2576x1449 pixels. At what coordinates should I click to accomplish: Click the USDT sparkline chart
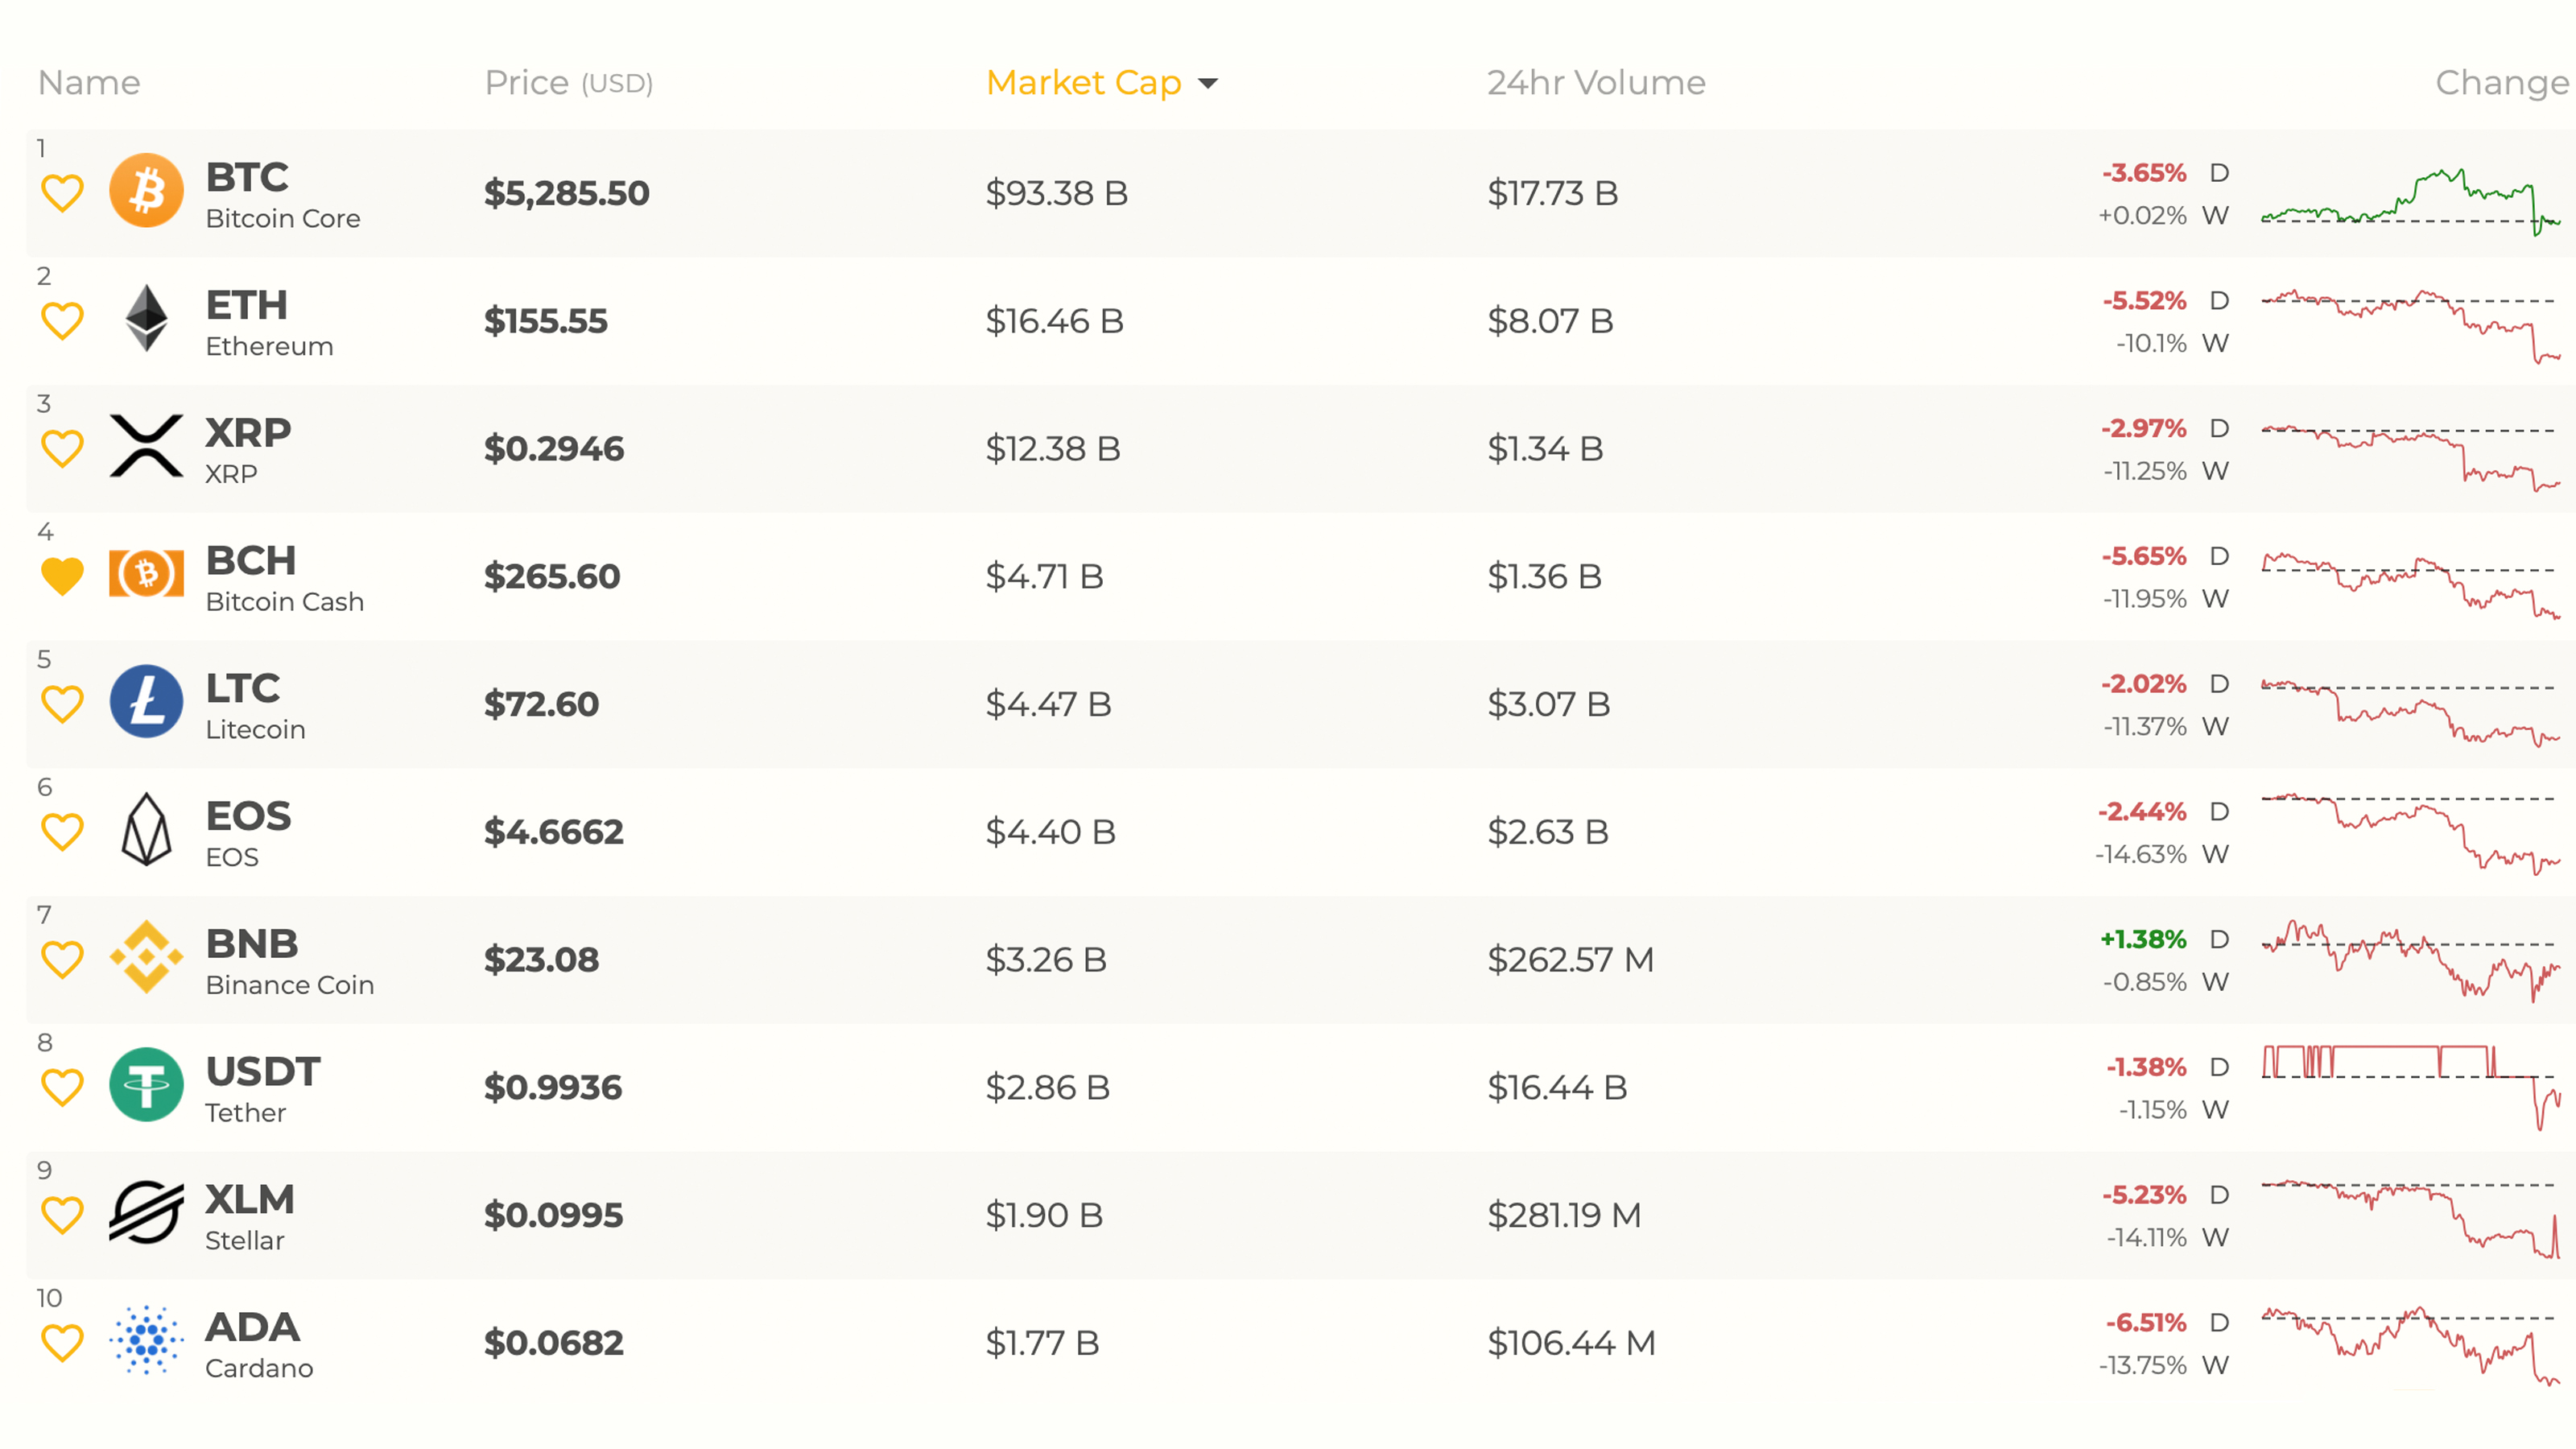(x=2410, y=1085)
